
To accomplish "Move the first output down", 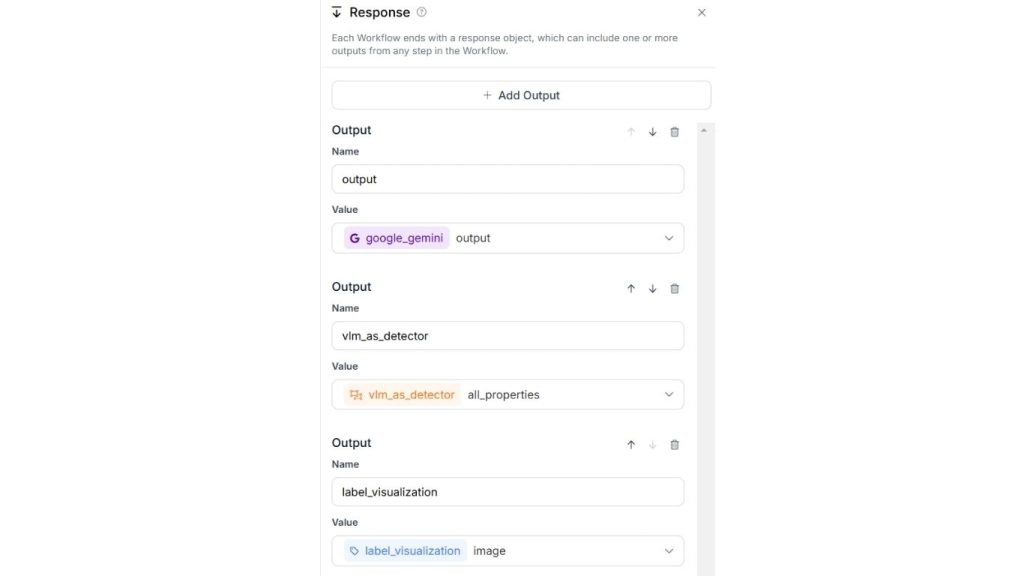I will [x=653, y=132].
